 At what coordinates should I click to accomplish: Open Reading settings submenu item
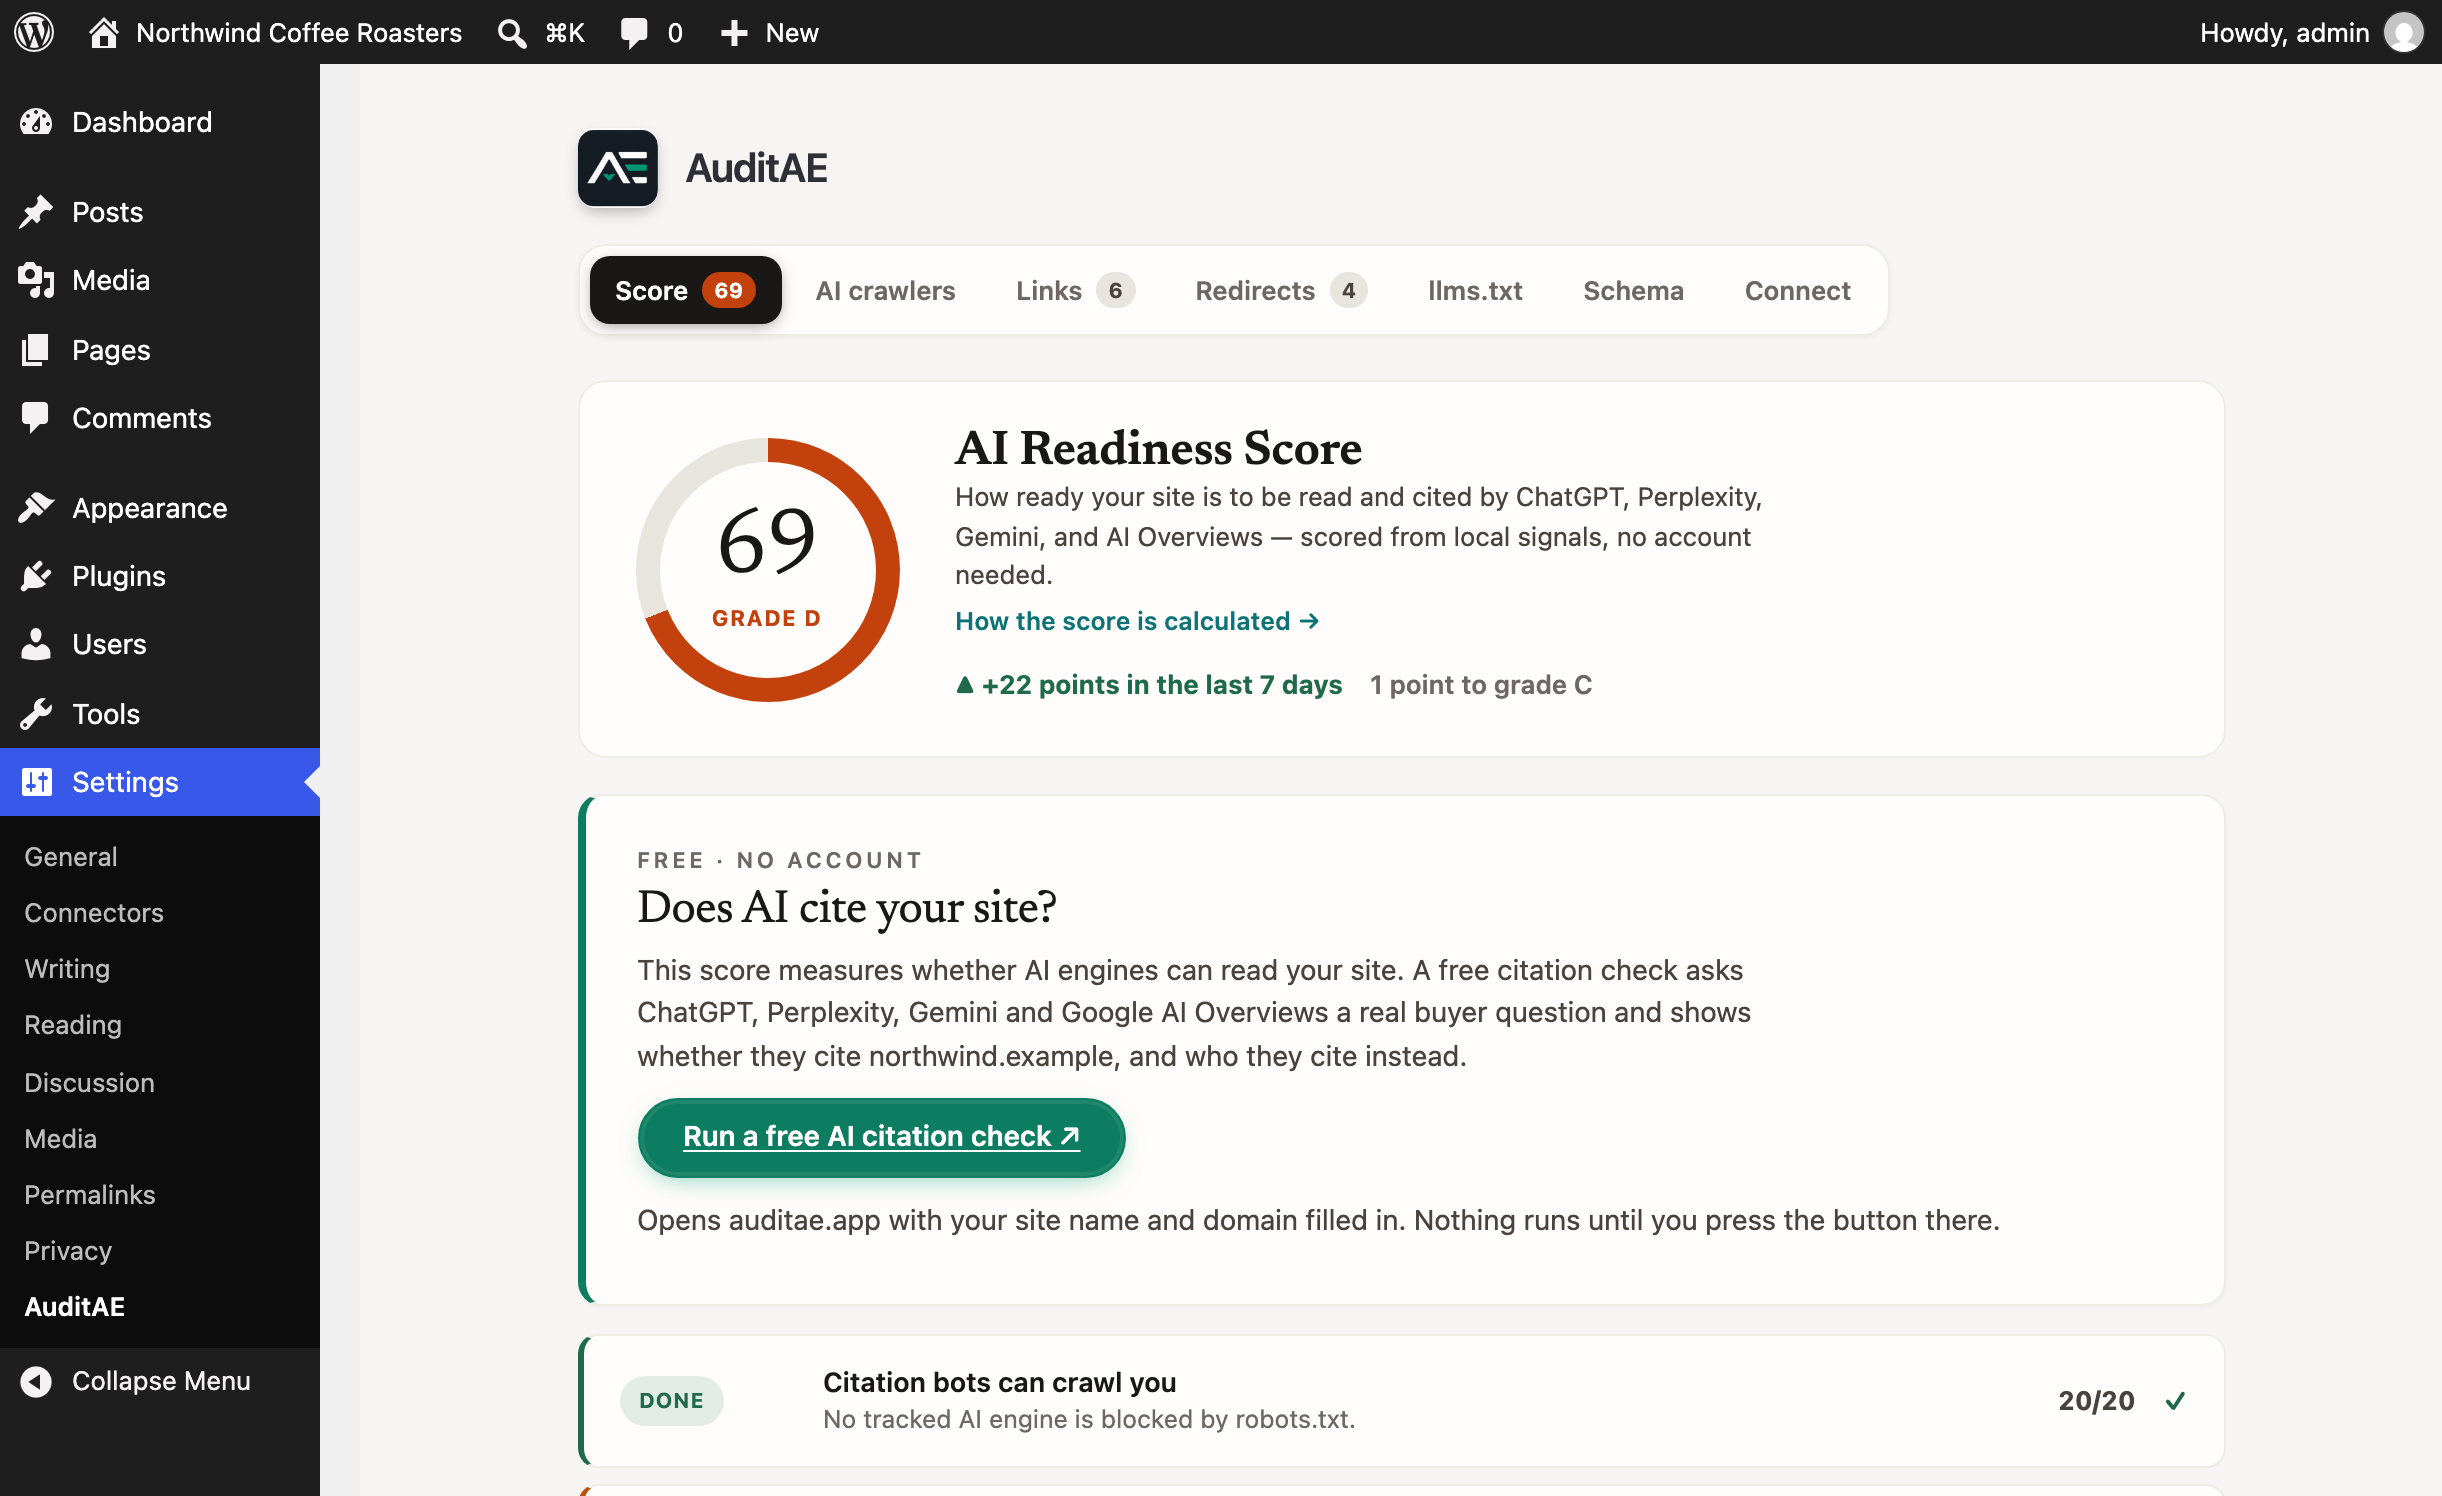[73, 1025]
